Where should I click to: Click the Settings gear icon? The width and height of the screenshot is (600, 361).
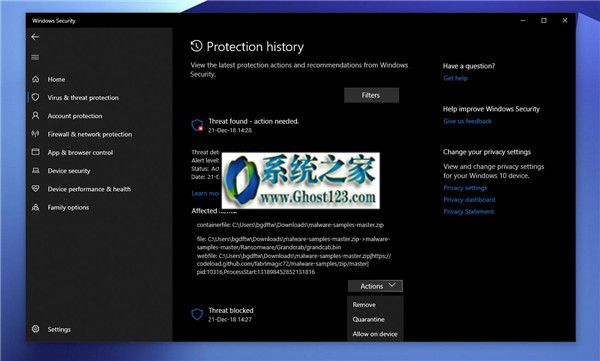[36, 329]
